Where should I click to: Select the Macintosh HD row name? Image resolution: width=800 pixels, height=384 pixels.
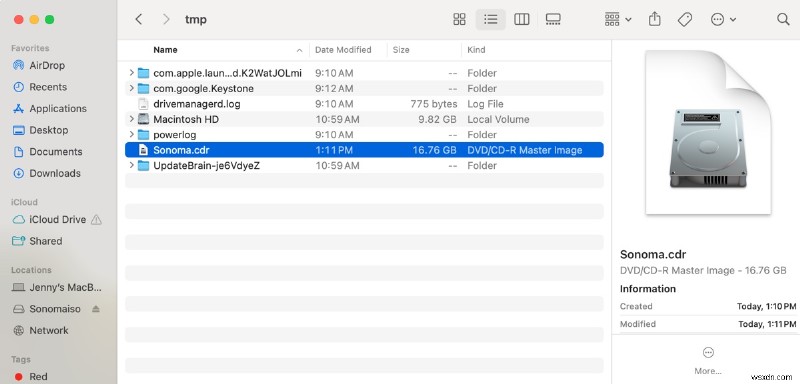pos(186,119)
